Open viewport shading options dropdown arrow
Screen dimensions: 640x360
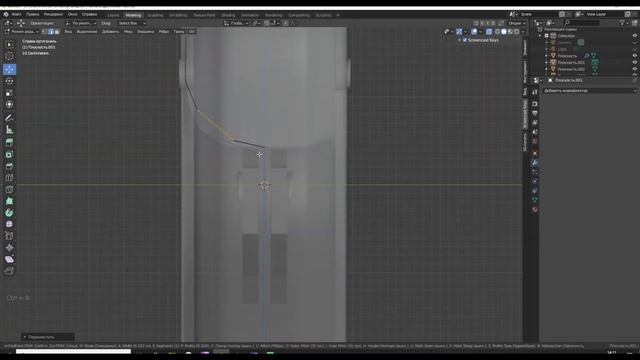pos(523,31)
